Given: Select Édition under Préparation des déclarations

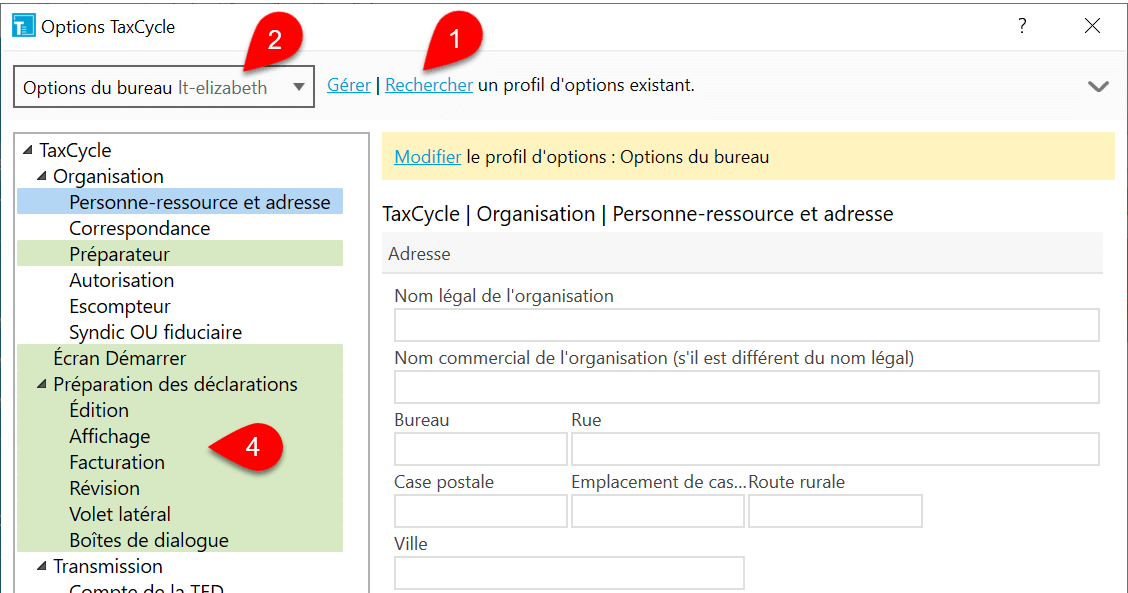Looking at the screenshot, I should 180,410.
